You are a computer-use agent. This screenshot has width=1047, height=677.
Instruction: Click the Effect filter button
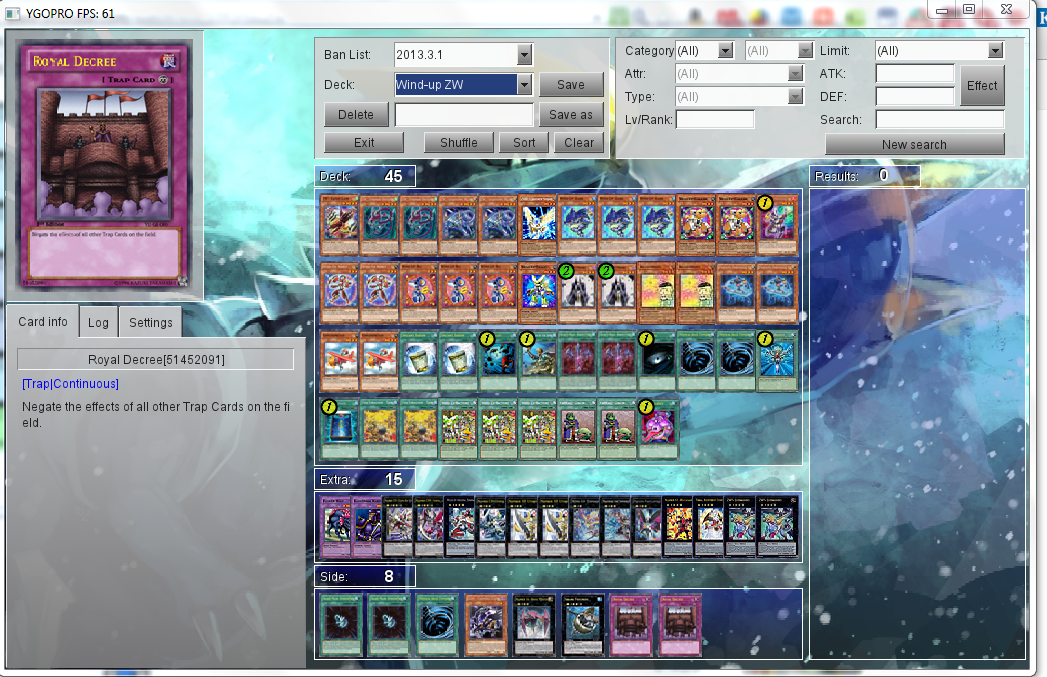click(982, 85)
